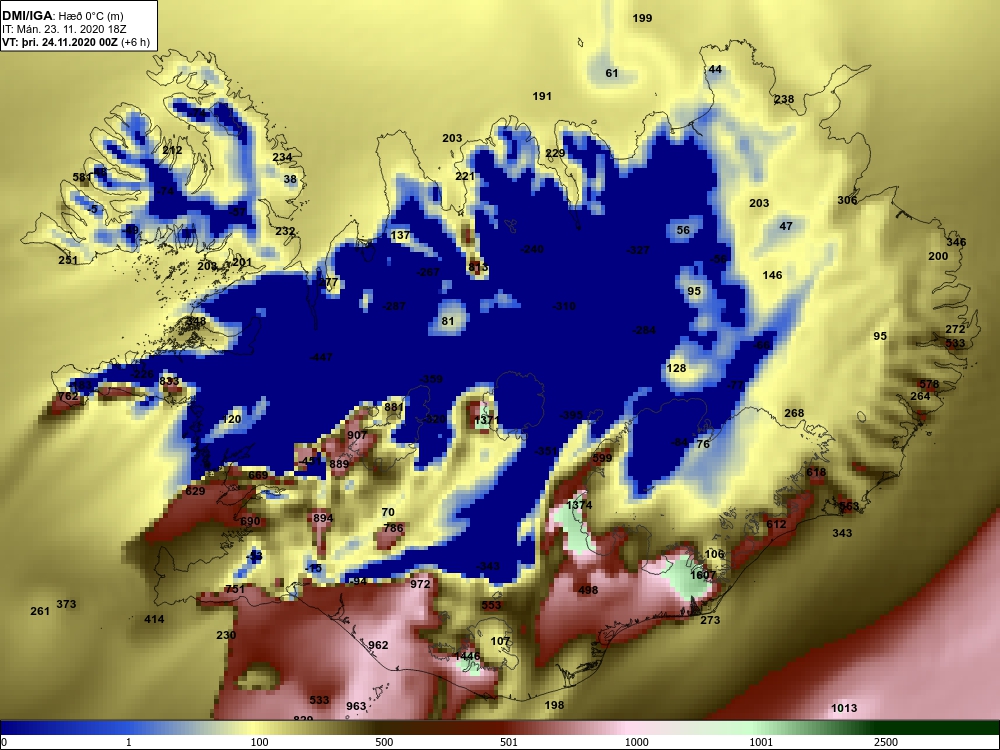The height and width of the screenshot is (750, 1000).
Task: Click the value 230 on the map
Action: (226, 635)
